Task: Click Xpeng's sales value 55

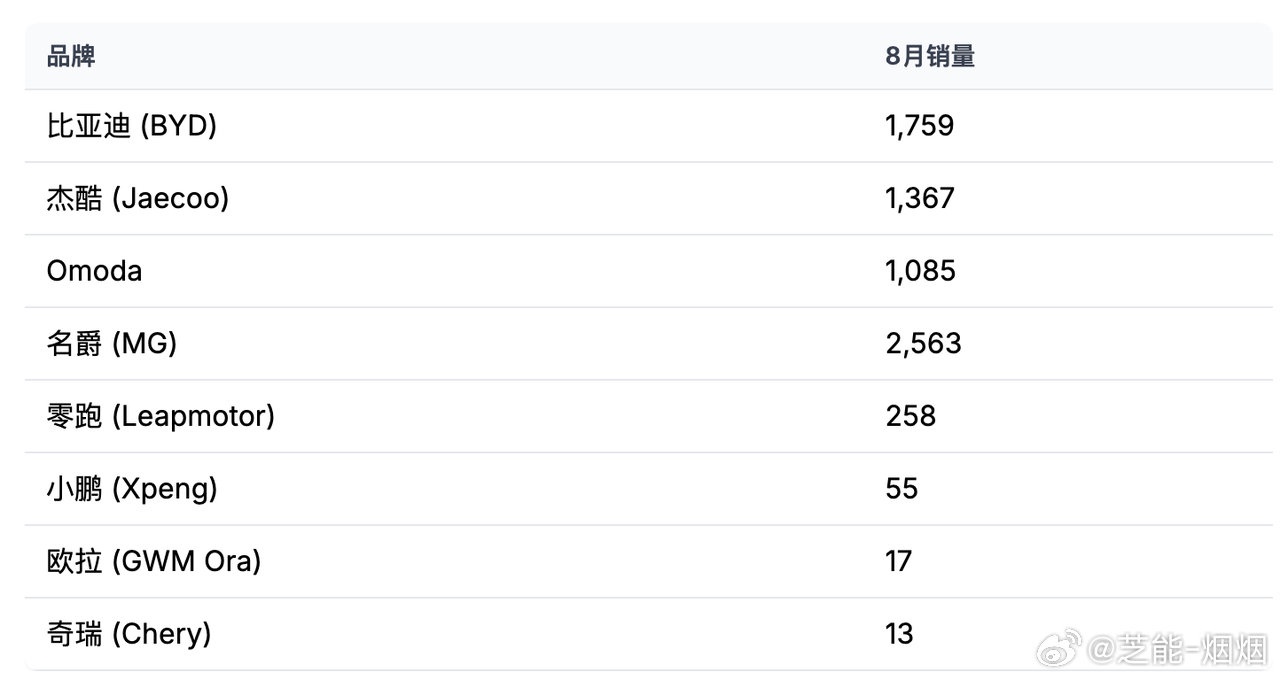Action: click(x=901, y=489)
